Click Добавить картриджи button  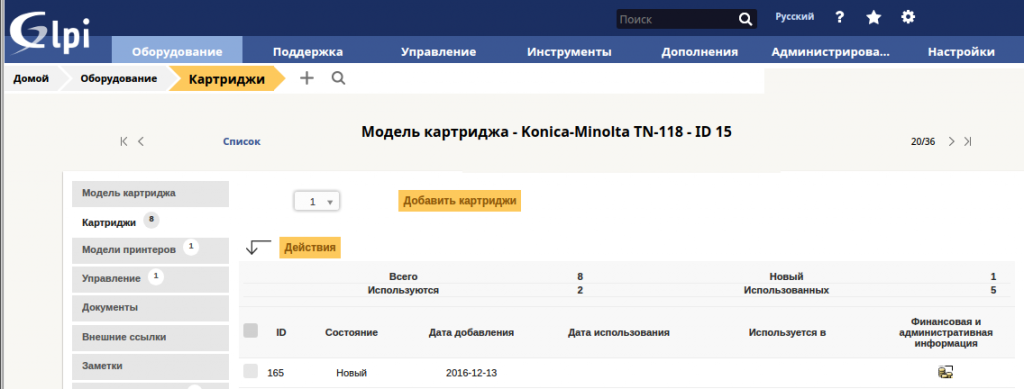pos(460,201)
